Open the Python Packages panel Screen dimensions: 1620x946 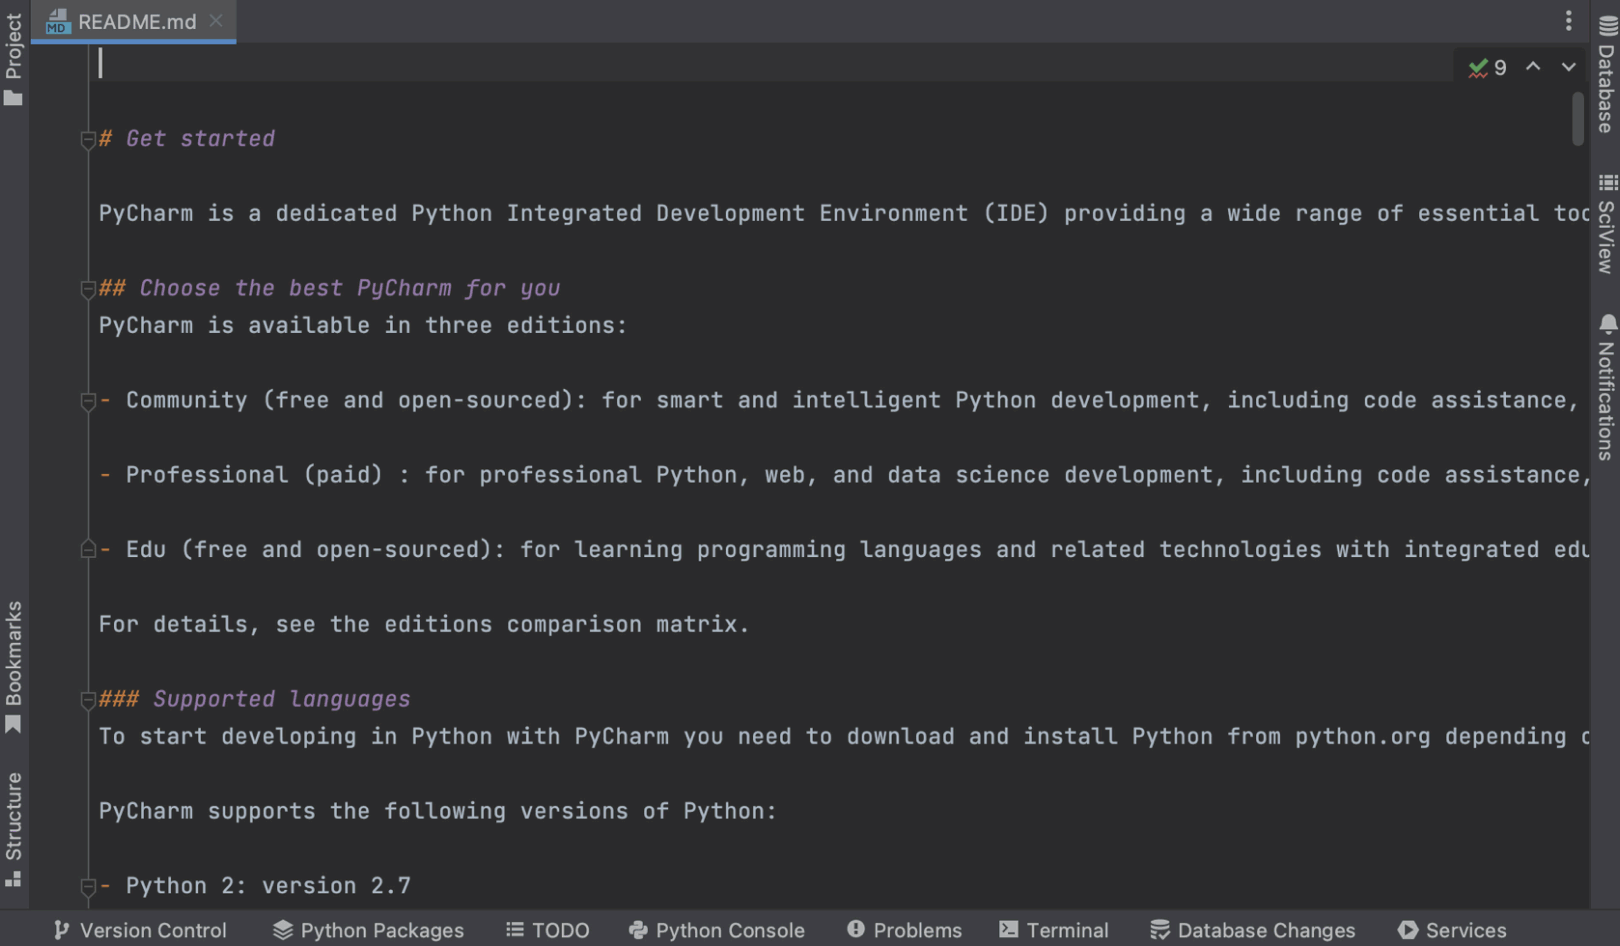369,930
